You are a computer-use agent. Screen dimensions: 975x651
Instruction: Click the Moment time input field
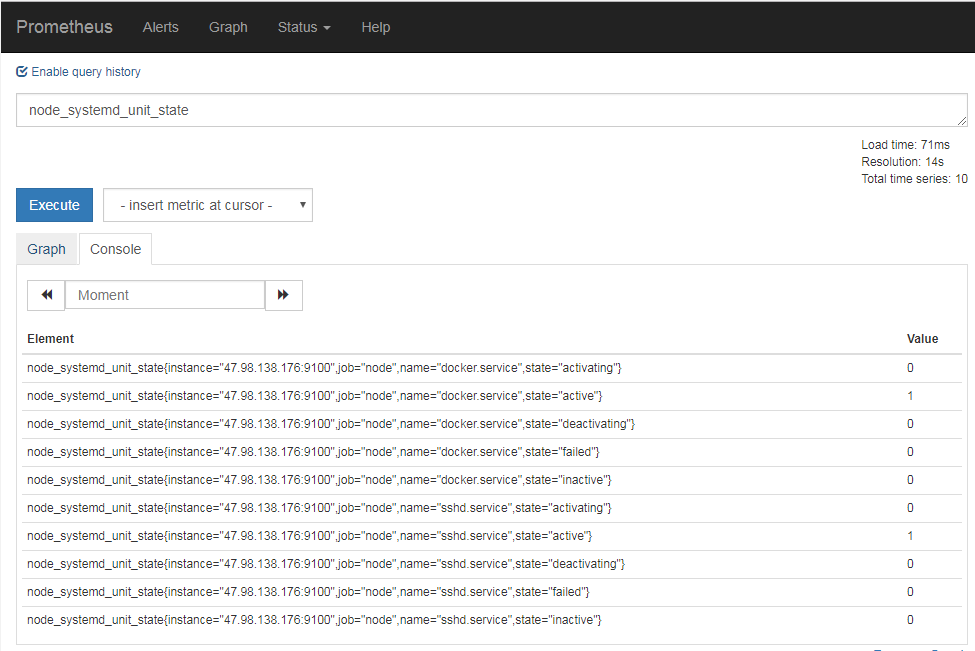(x=165, y=295)
